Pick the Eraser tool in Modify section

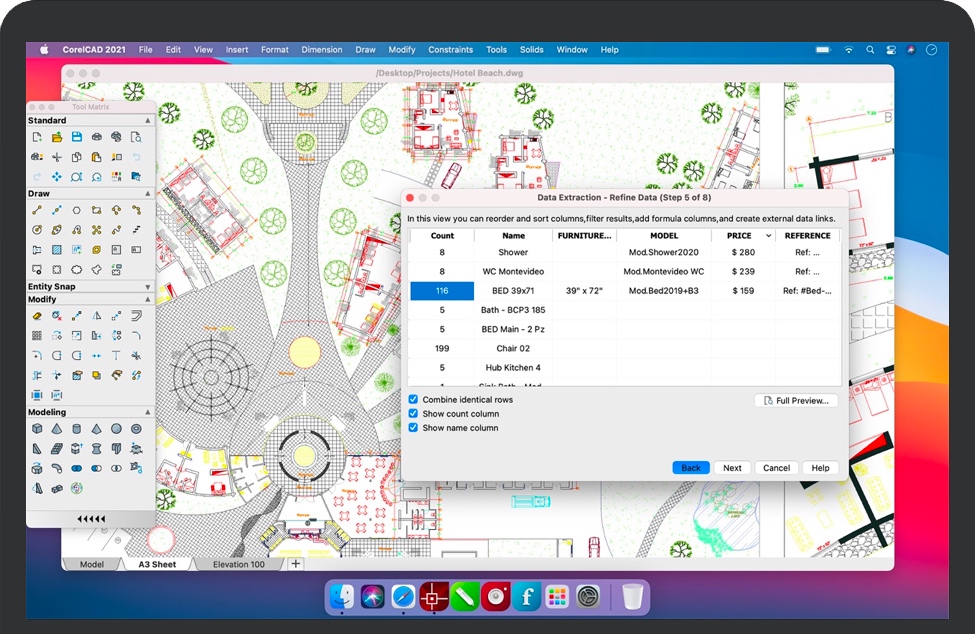37,316
